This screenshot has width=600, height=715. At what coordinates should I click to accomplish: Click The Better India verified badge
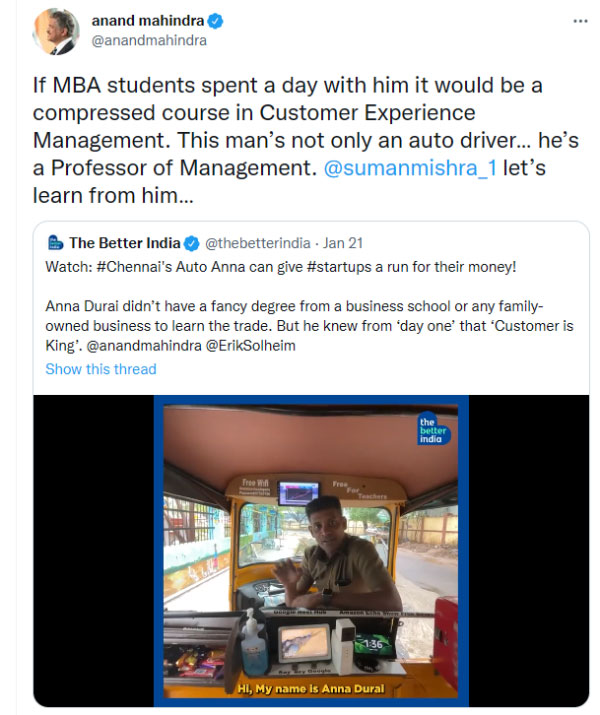pyautogui.click(x=192, y=243)
